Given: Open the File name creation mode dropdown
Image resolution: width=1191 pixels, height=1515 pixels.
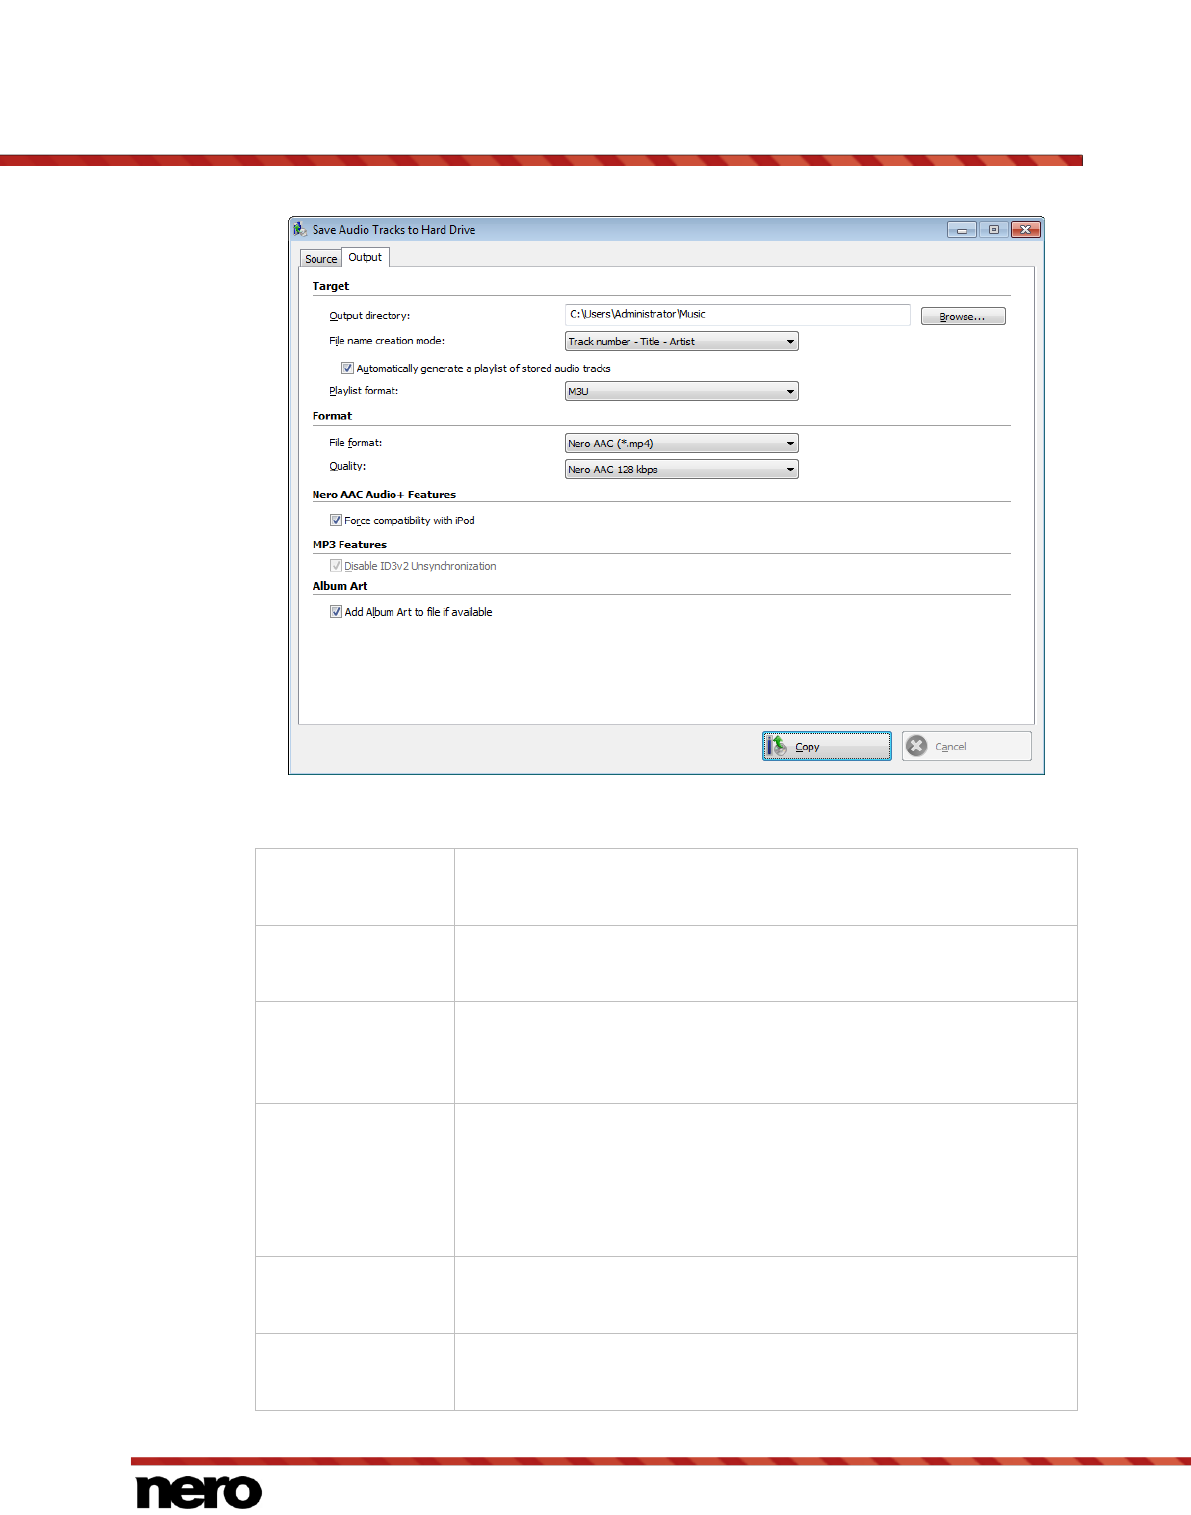Looking at the screenshot, I should [x=681, y=342].
